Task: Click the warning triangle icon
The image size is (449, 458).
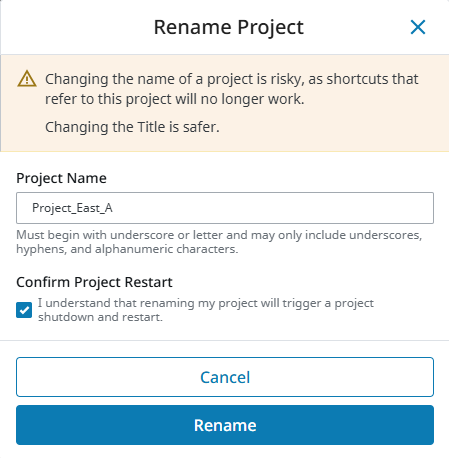Action: coord(27,79)
